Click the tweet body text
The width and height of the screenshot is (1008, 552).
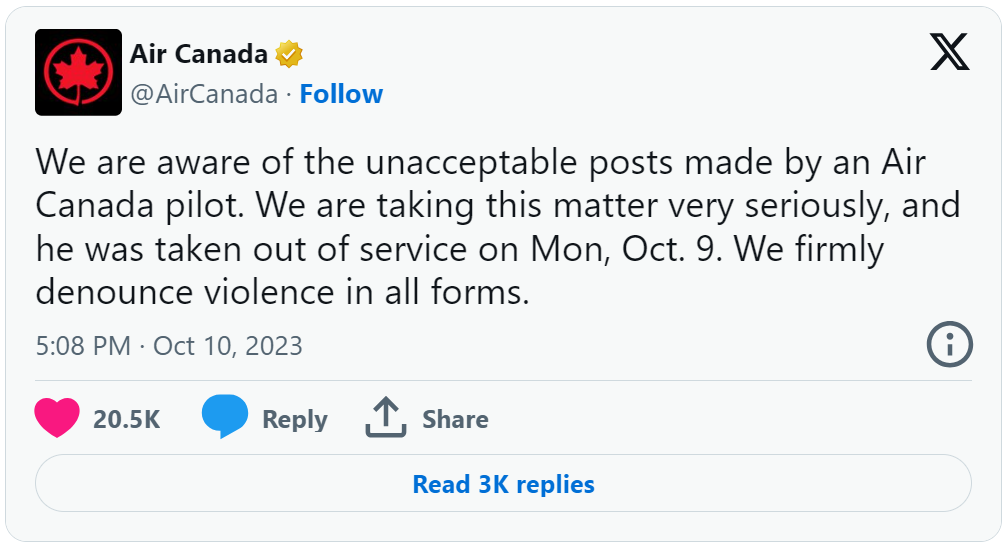click(x=498, y=227)
